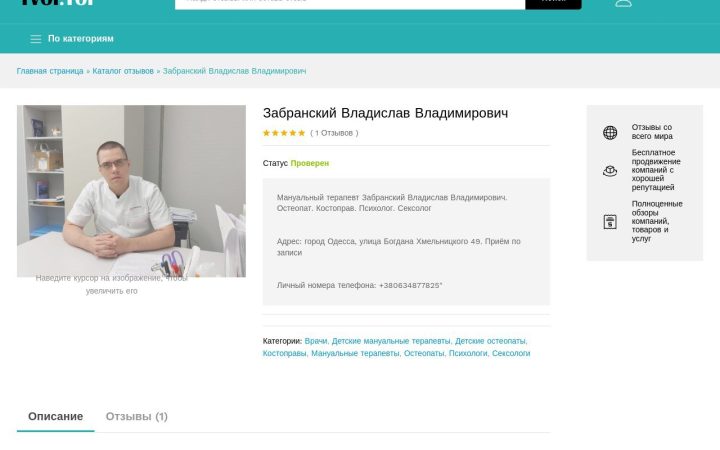This screenshot has width=720, height=450.
Task: Click the user account icon in header
Action: (623, 3)
